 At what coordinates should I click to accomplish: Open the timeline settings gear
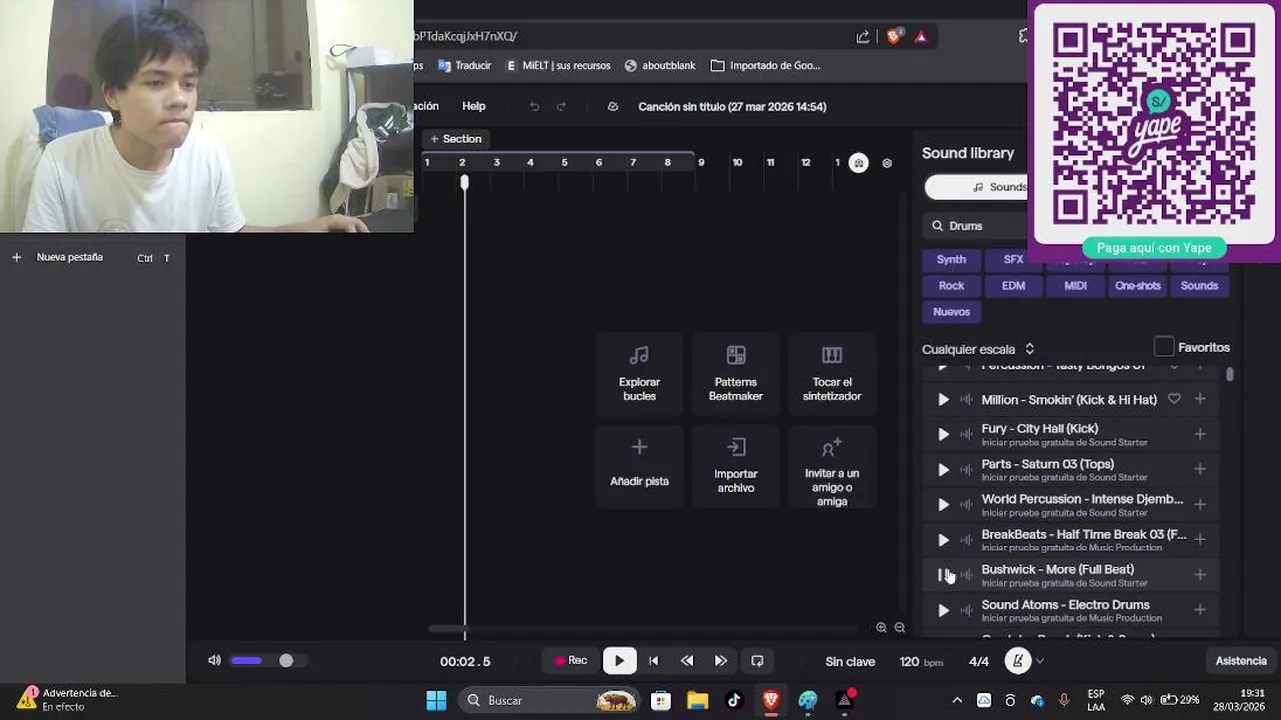coord(887,163)
